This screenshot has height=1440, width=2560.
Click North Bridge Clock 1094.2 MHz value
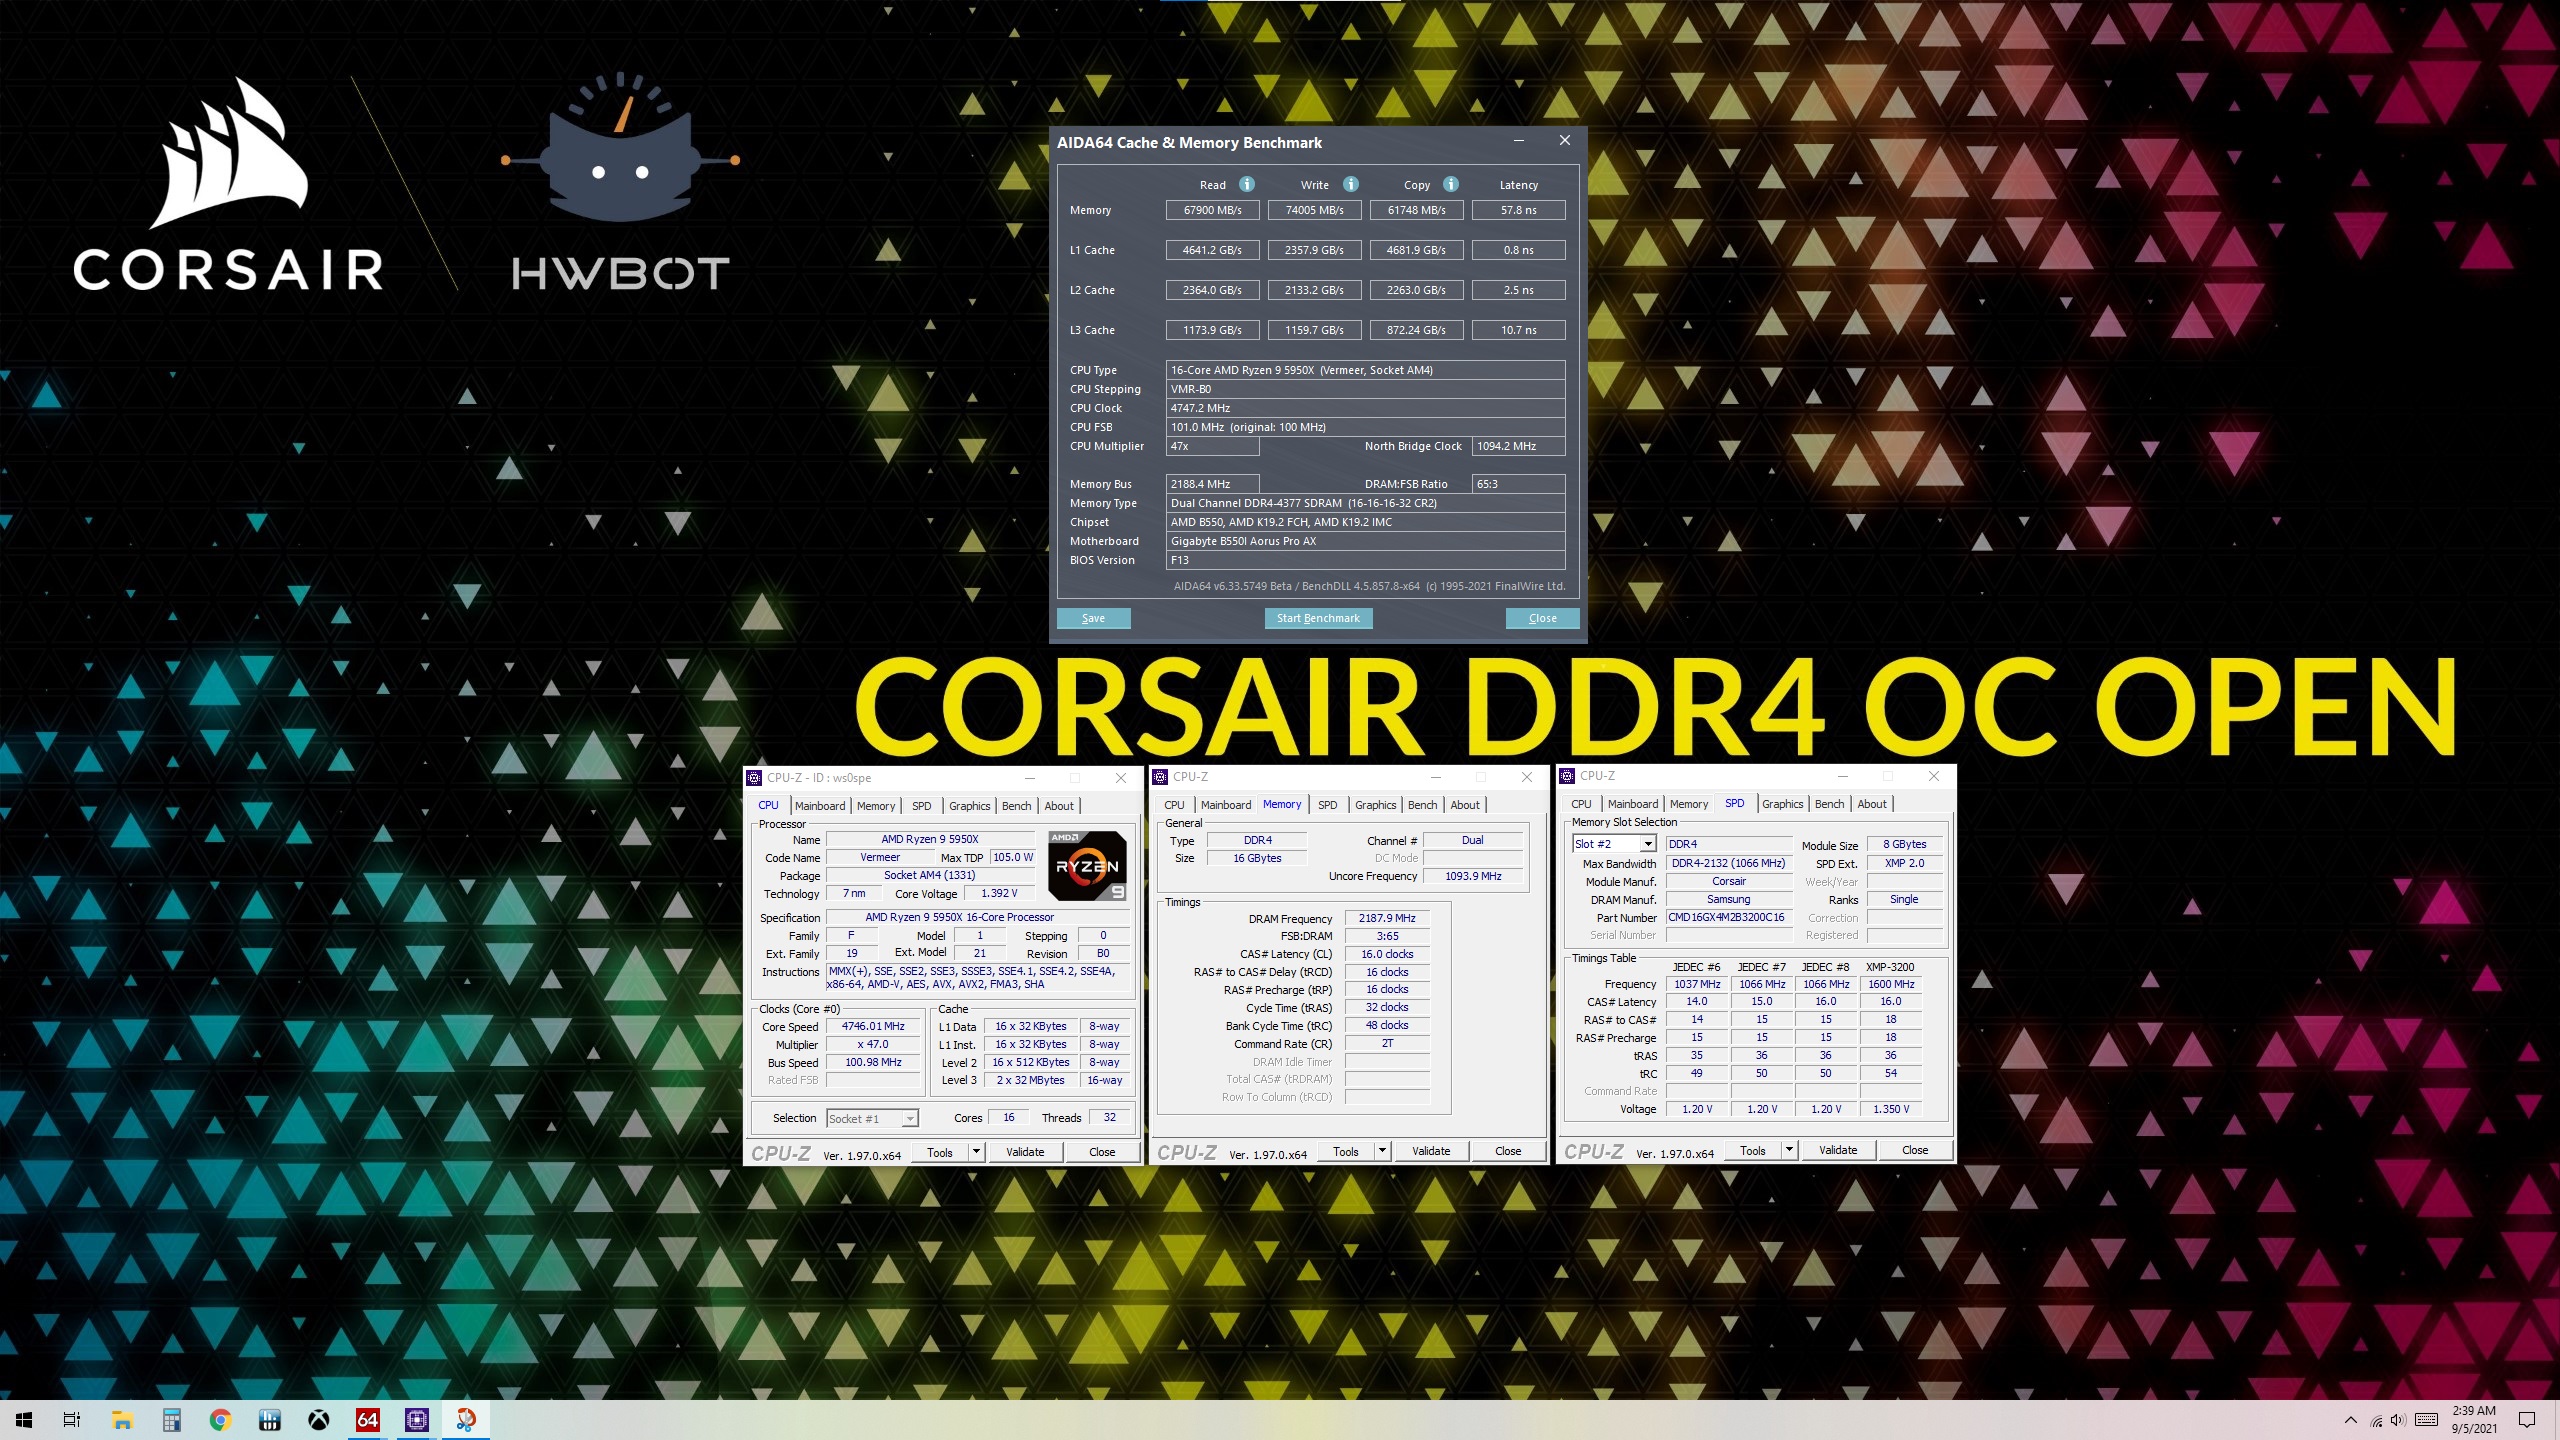tap(1518, 446)
